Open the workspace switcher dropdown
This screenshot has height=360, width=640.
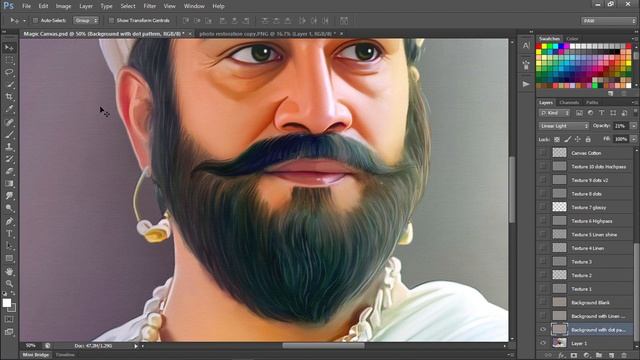(609, 21)
